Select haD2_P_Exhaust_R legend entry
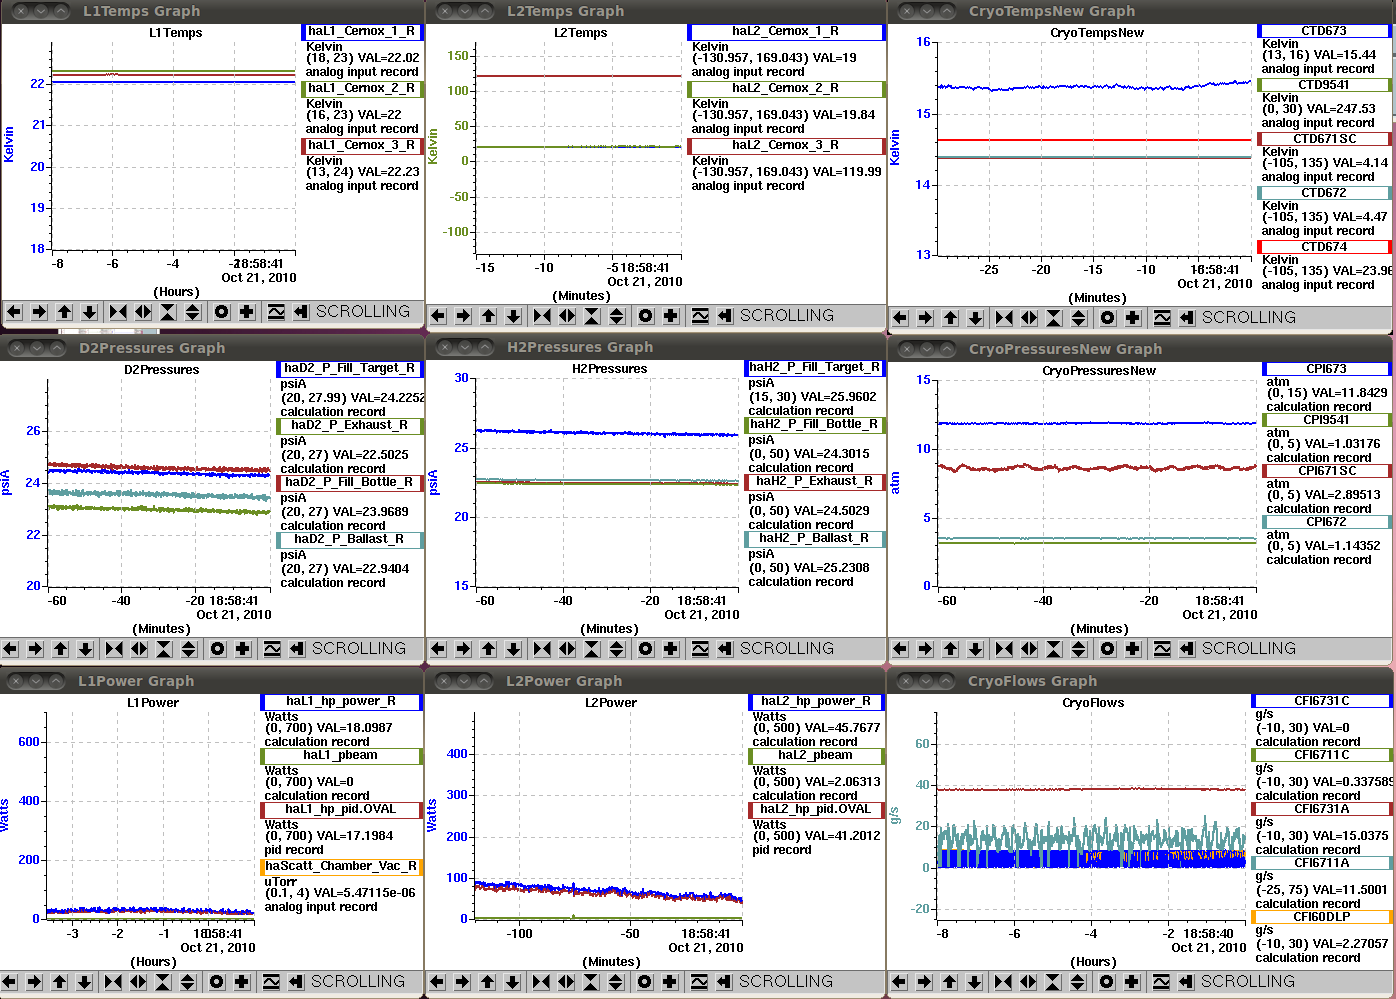The image size is (1396, 999). point(350,426)
